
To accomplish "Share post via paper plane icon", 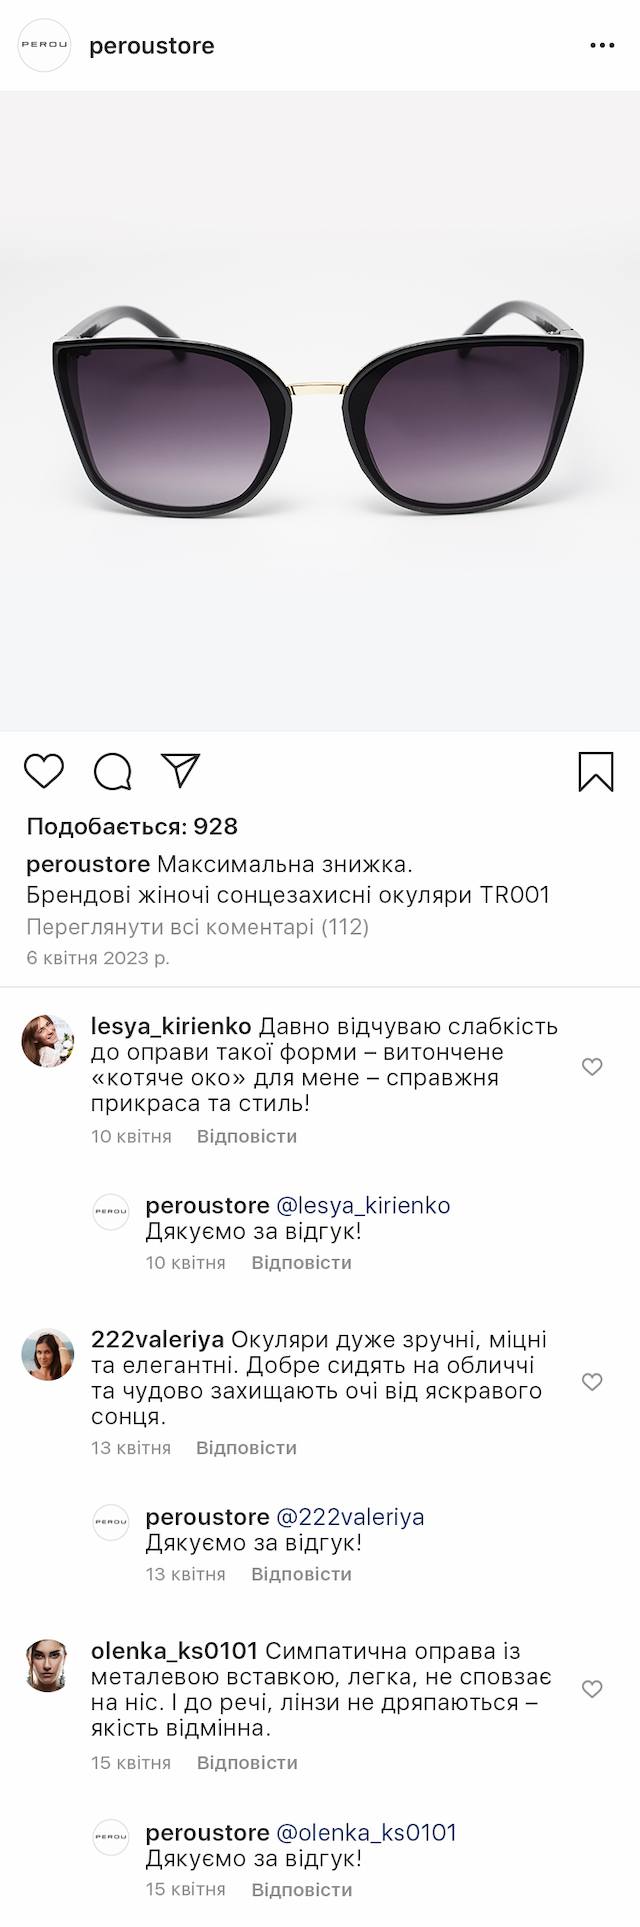I will point(182,770).
